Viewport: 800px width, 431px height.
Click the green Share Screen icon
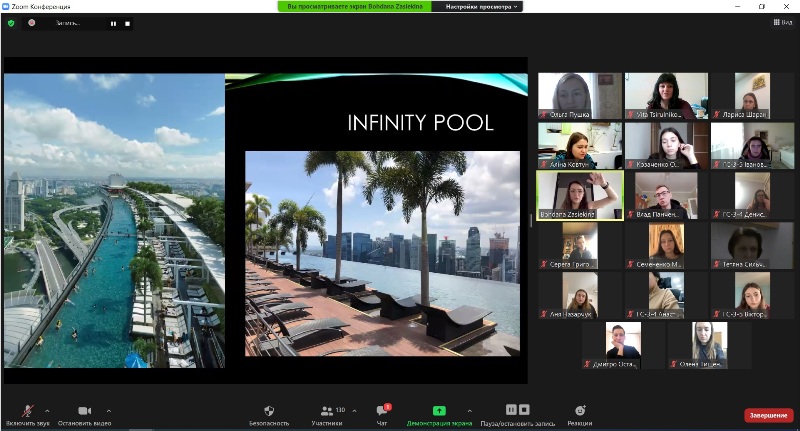pyautogui.click(x=439, y=410)
